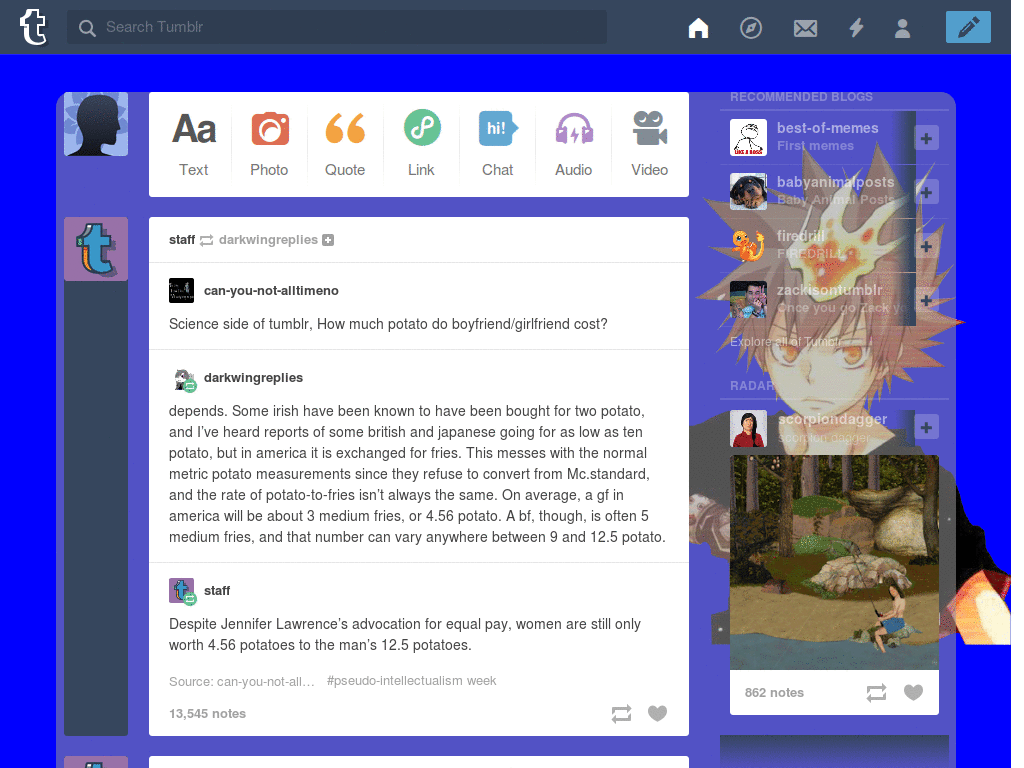The height and width of the screenshot is (768, 1024).
Task: Click scorpiondagger avatar thumbnail
Action: [x=748, y=428]
